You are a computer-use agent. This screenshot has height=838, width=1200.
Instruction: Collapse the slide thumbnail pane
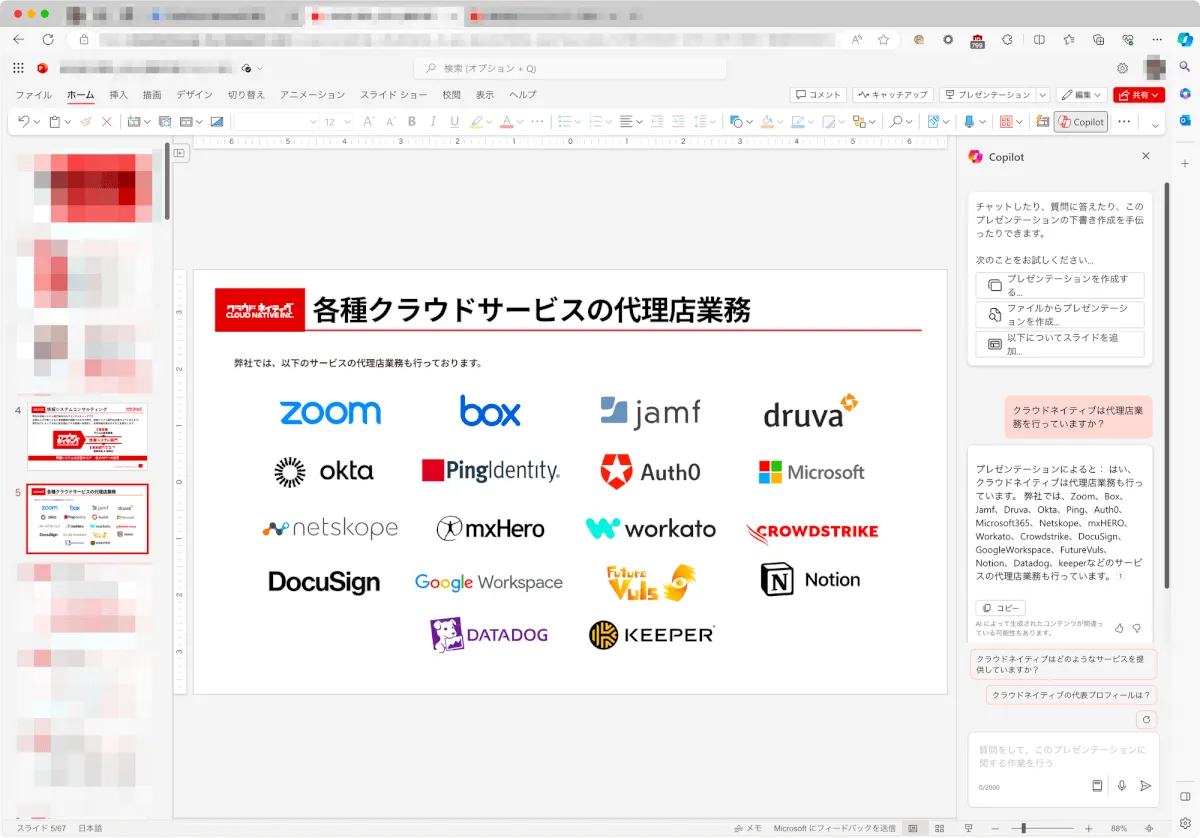(180, 153)
